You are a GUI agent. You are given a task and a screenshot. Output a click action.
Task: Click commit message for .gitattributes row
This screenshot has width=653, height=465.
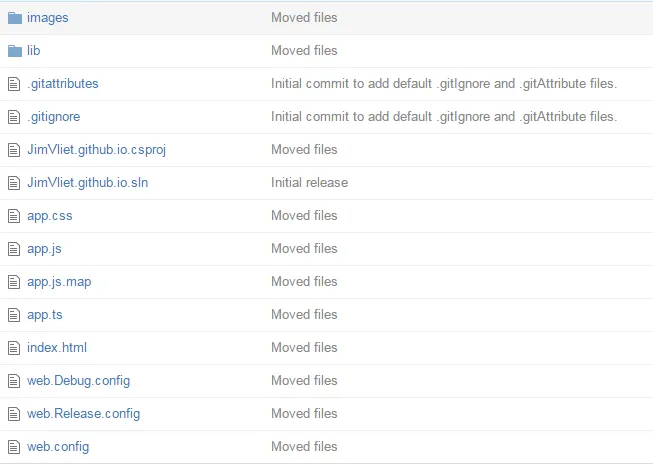pos(443,84)
